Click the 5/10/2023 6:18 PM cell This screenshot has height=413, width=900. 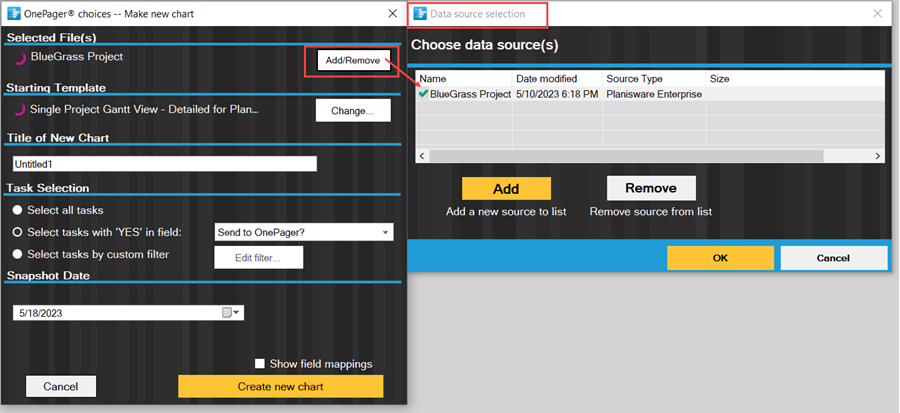click(x=556, y=94)
